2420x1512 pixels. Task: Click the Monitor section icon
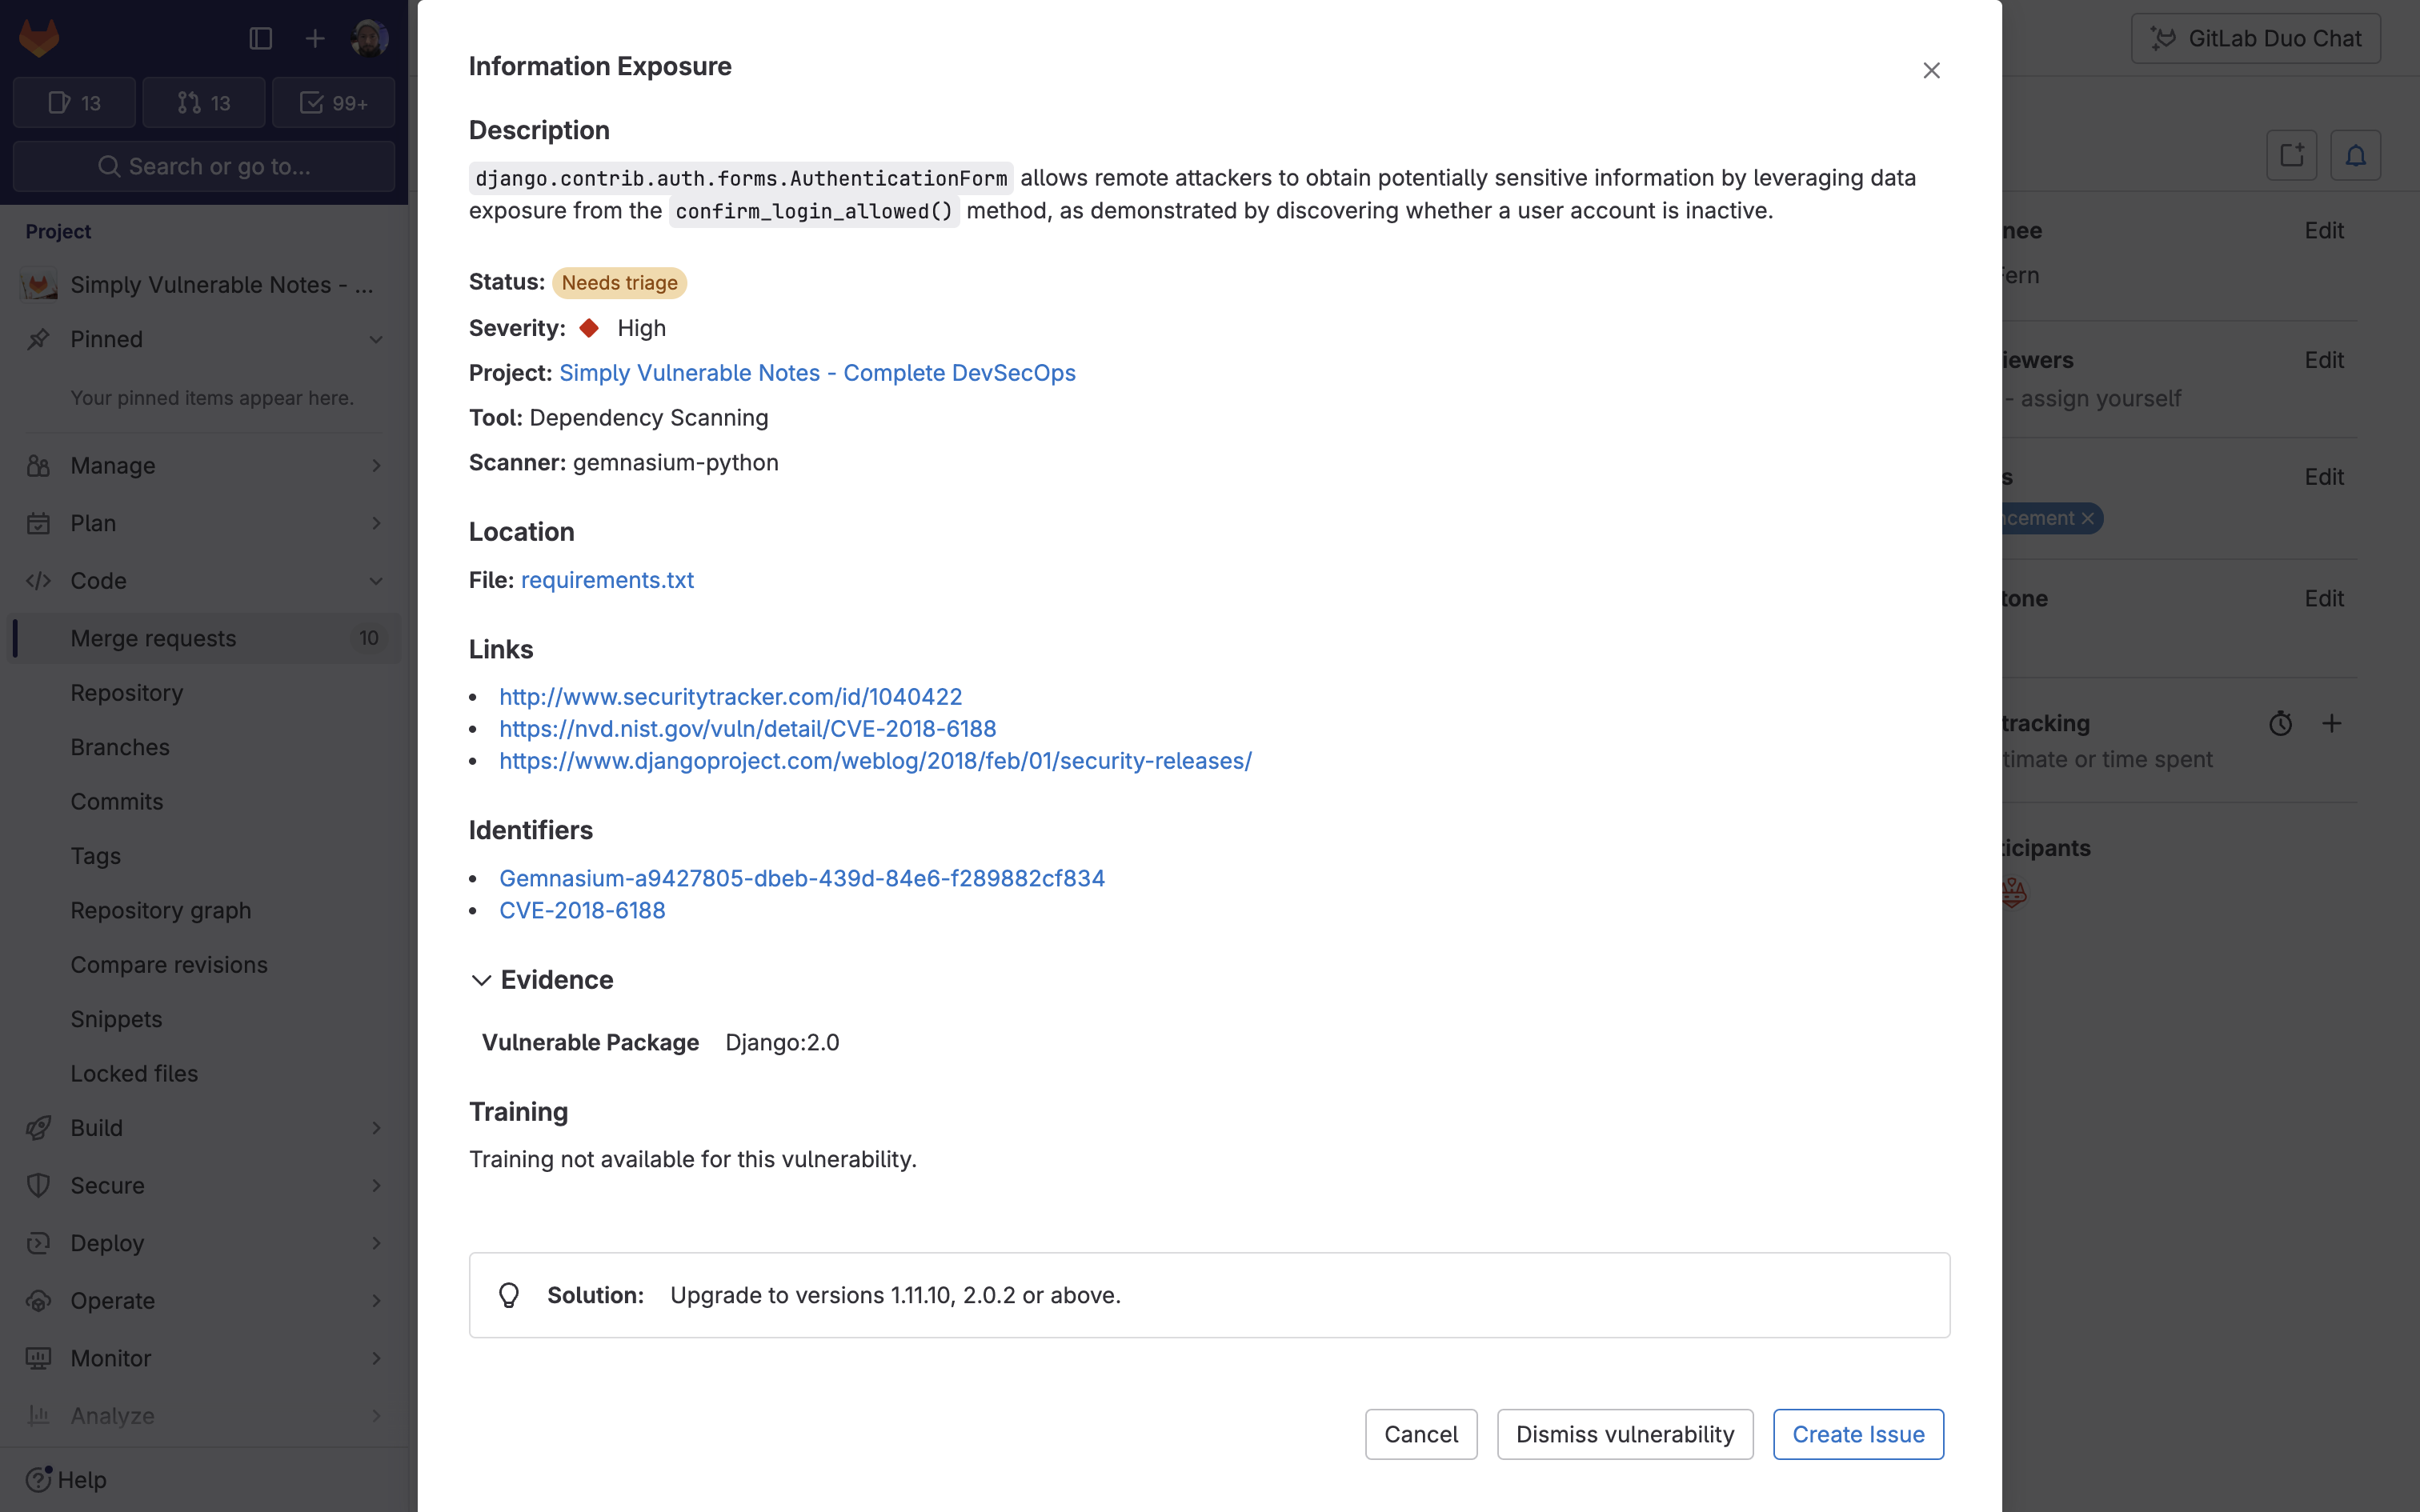coord(38,1358)
